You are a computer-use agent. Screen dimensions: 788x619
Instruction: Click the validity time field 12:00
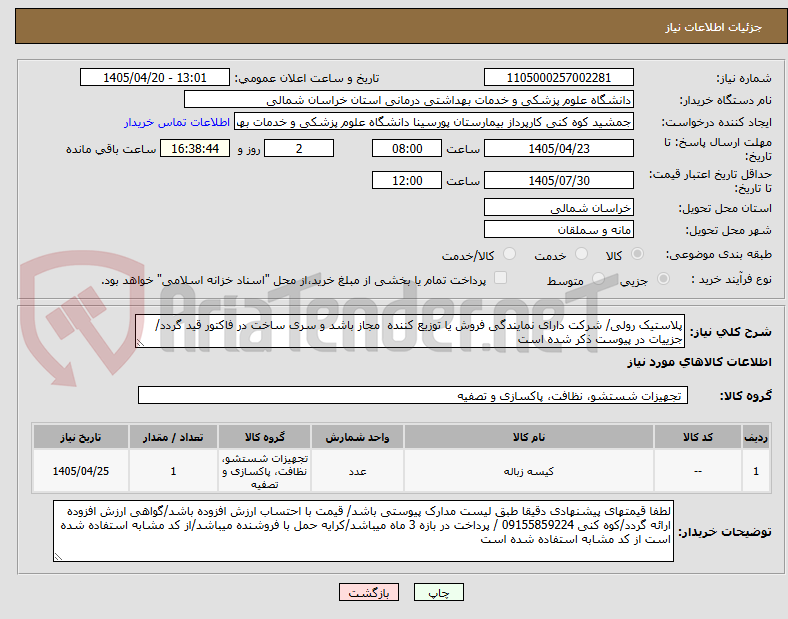[x=407, y=180]
